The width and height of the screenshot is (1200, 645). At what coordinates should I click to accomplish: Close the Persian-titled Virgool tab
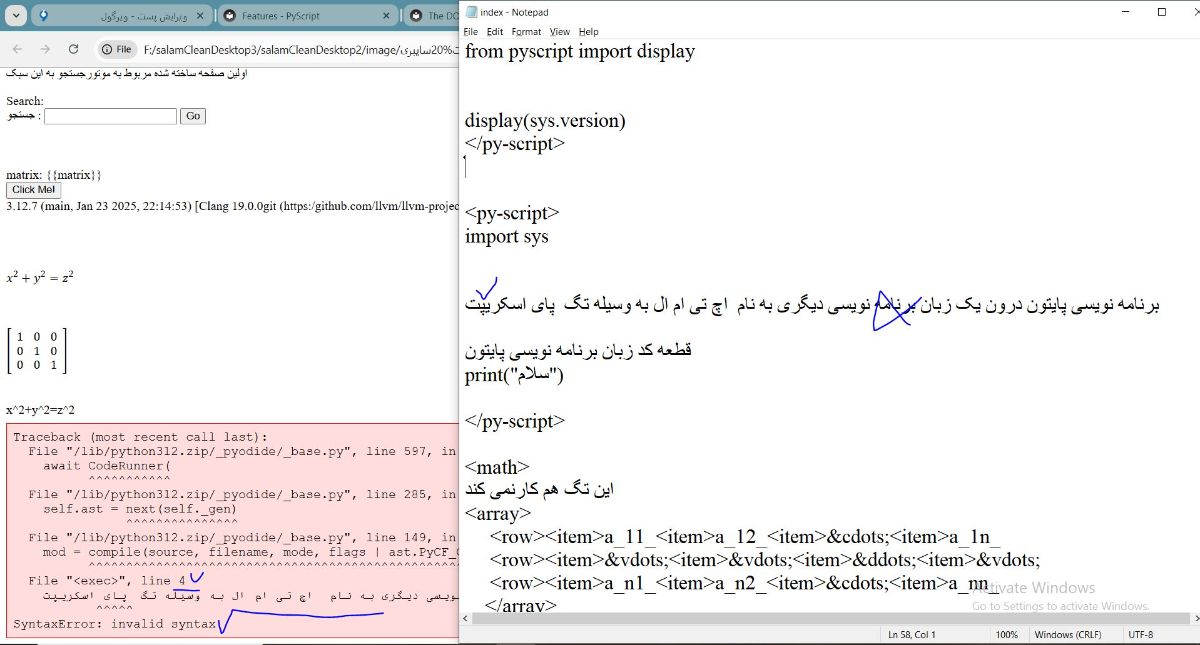[x=200, y=16]
